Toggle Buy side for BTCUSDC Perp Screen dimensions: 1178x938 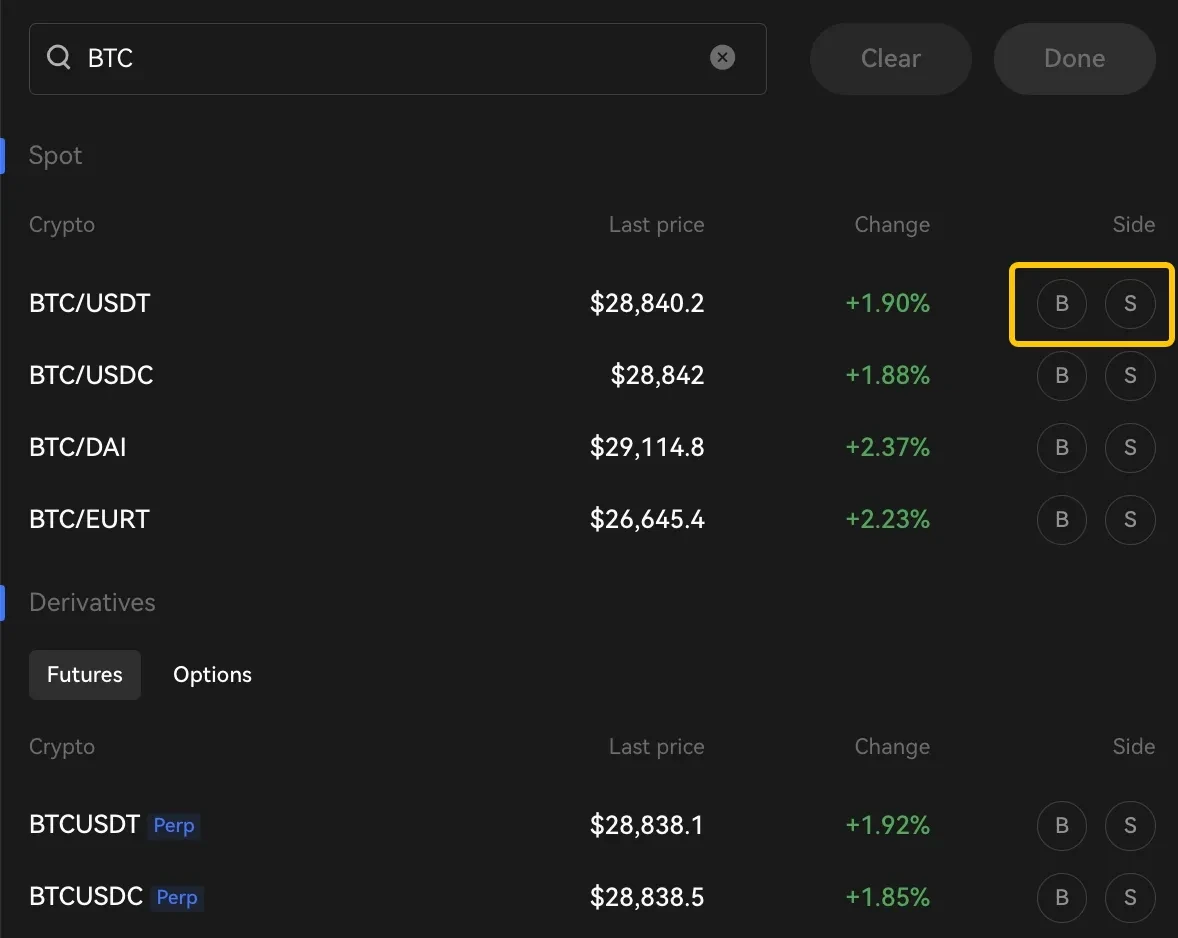click(x=1062, y=897)
